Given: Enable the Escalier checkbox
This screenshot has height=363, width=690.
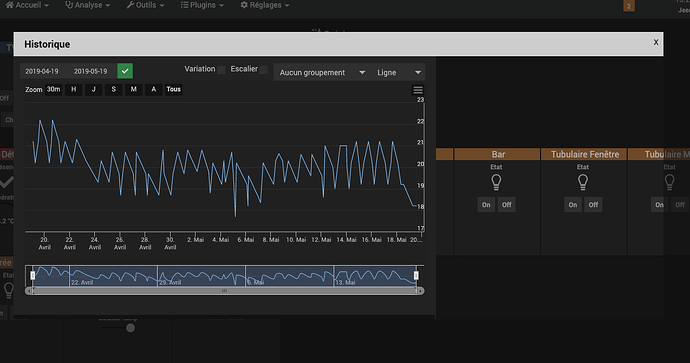Looking at the screenshot, I should [x=264, y=70].
